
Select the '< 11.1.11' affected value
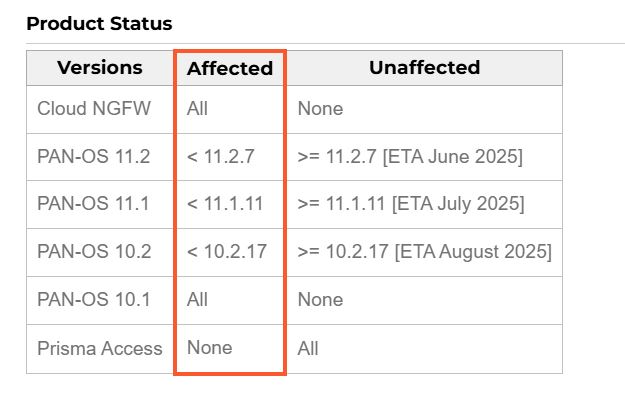pos(225,204)
